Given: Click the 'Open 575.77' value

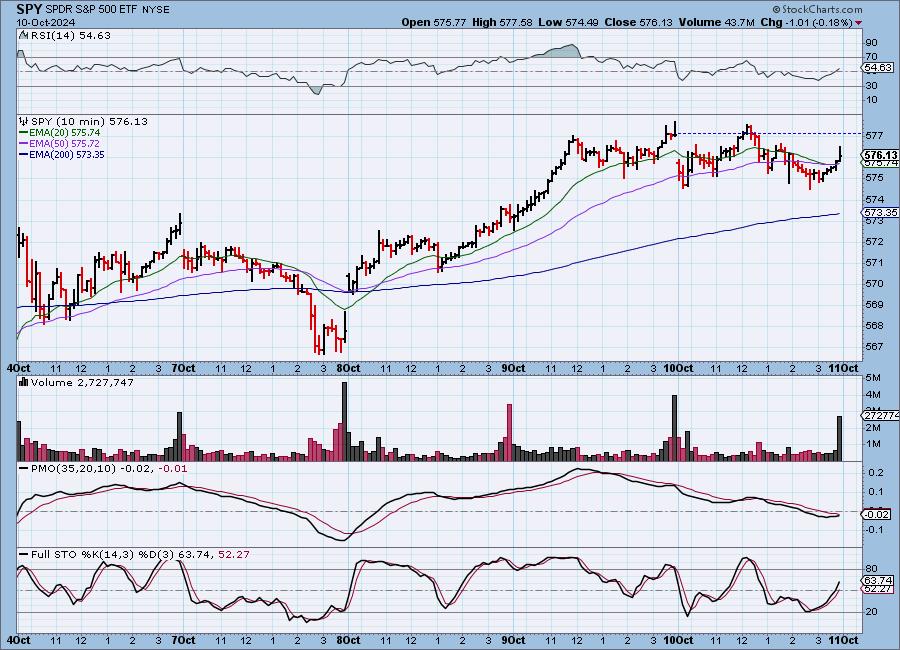Looking at the screenshot, I should pos(433,22).
